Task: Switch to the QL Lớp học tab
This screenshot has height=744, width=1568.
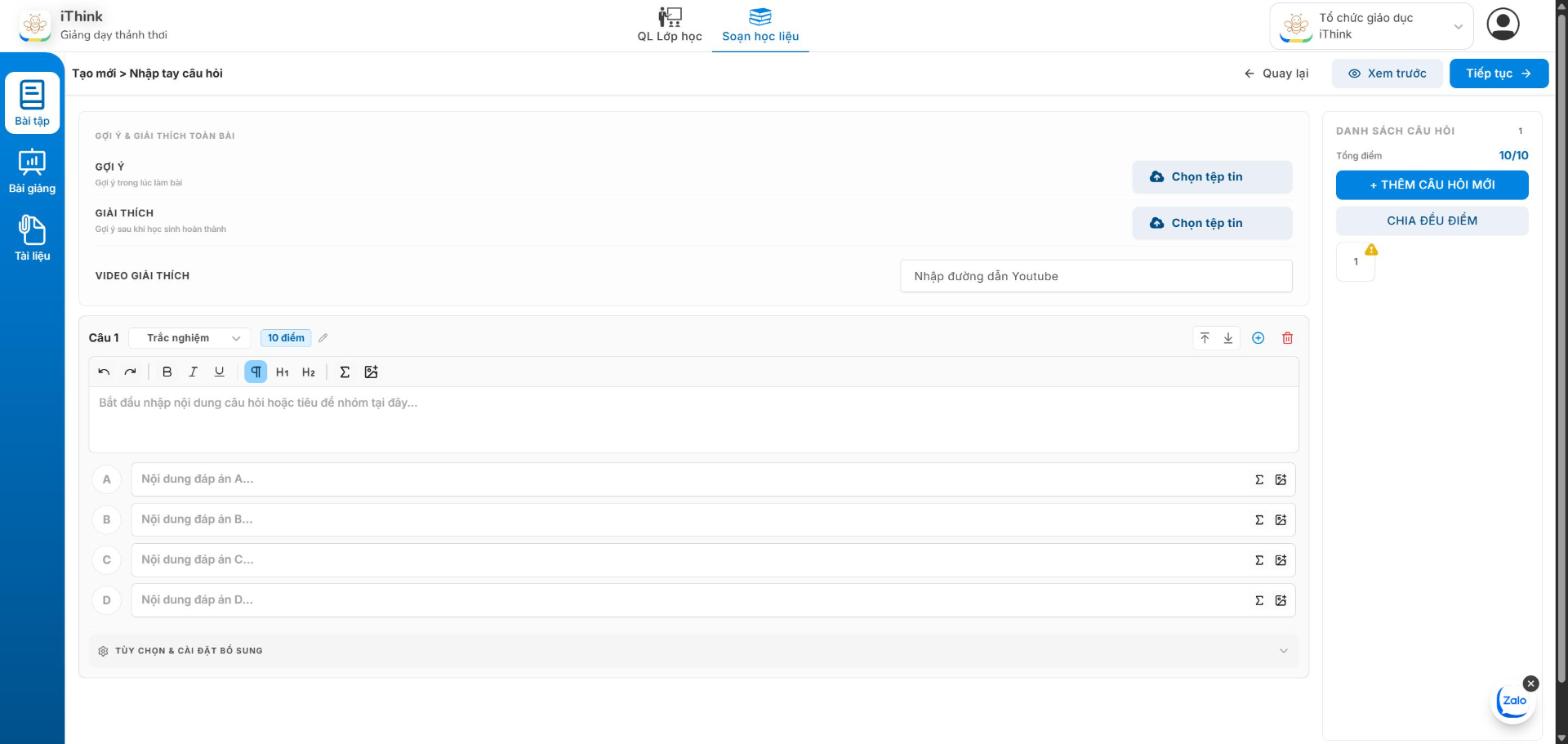Action: pos(670,26)
